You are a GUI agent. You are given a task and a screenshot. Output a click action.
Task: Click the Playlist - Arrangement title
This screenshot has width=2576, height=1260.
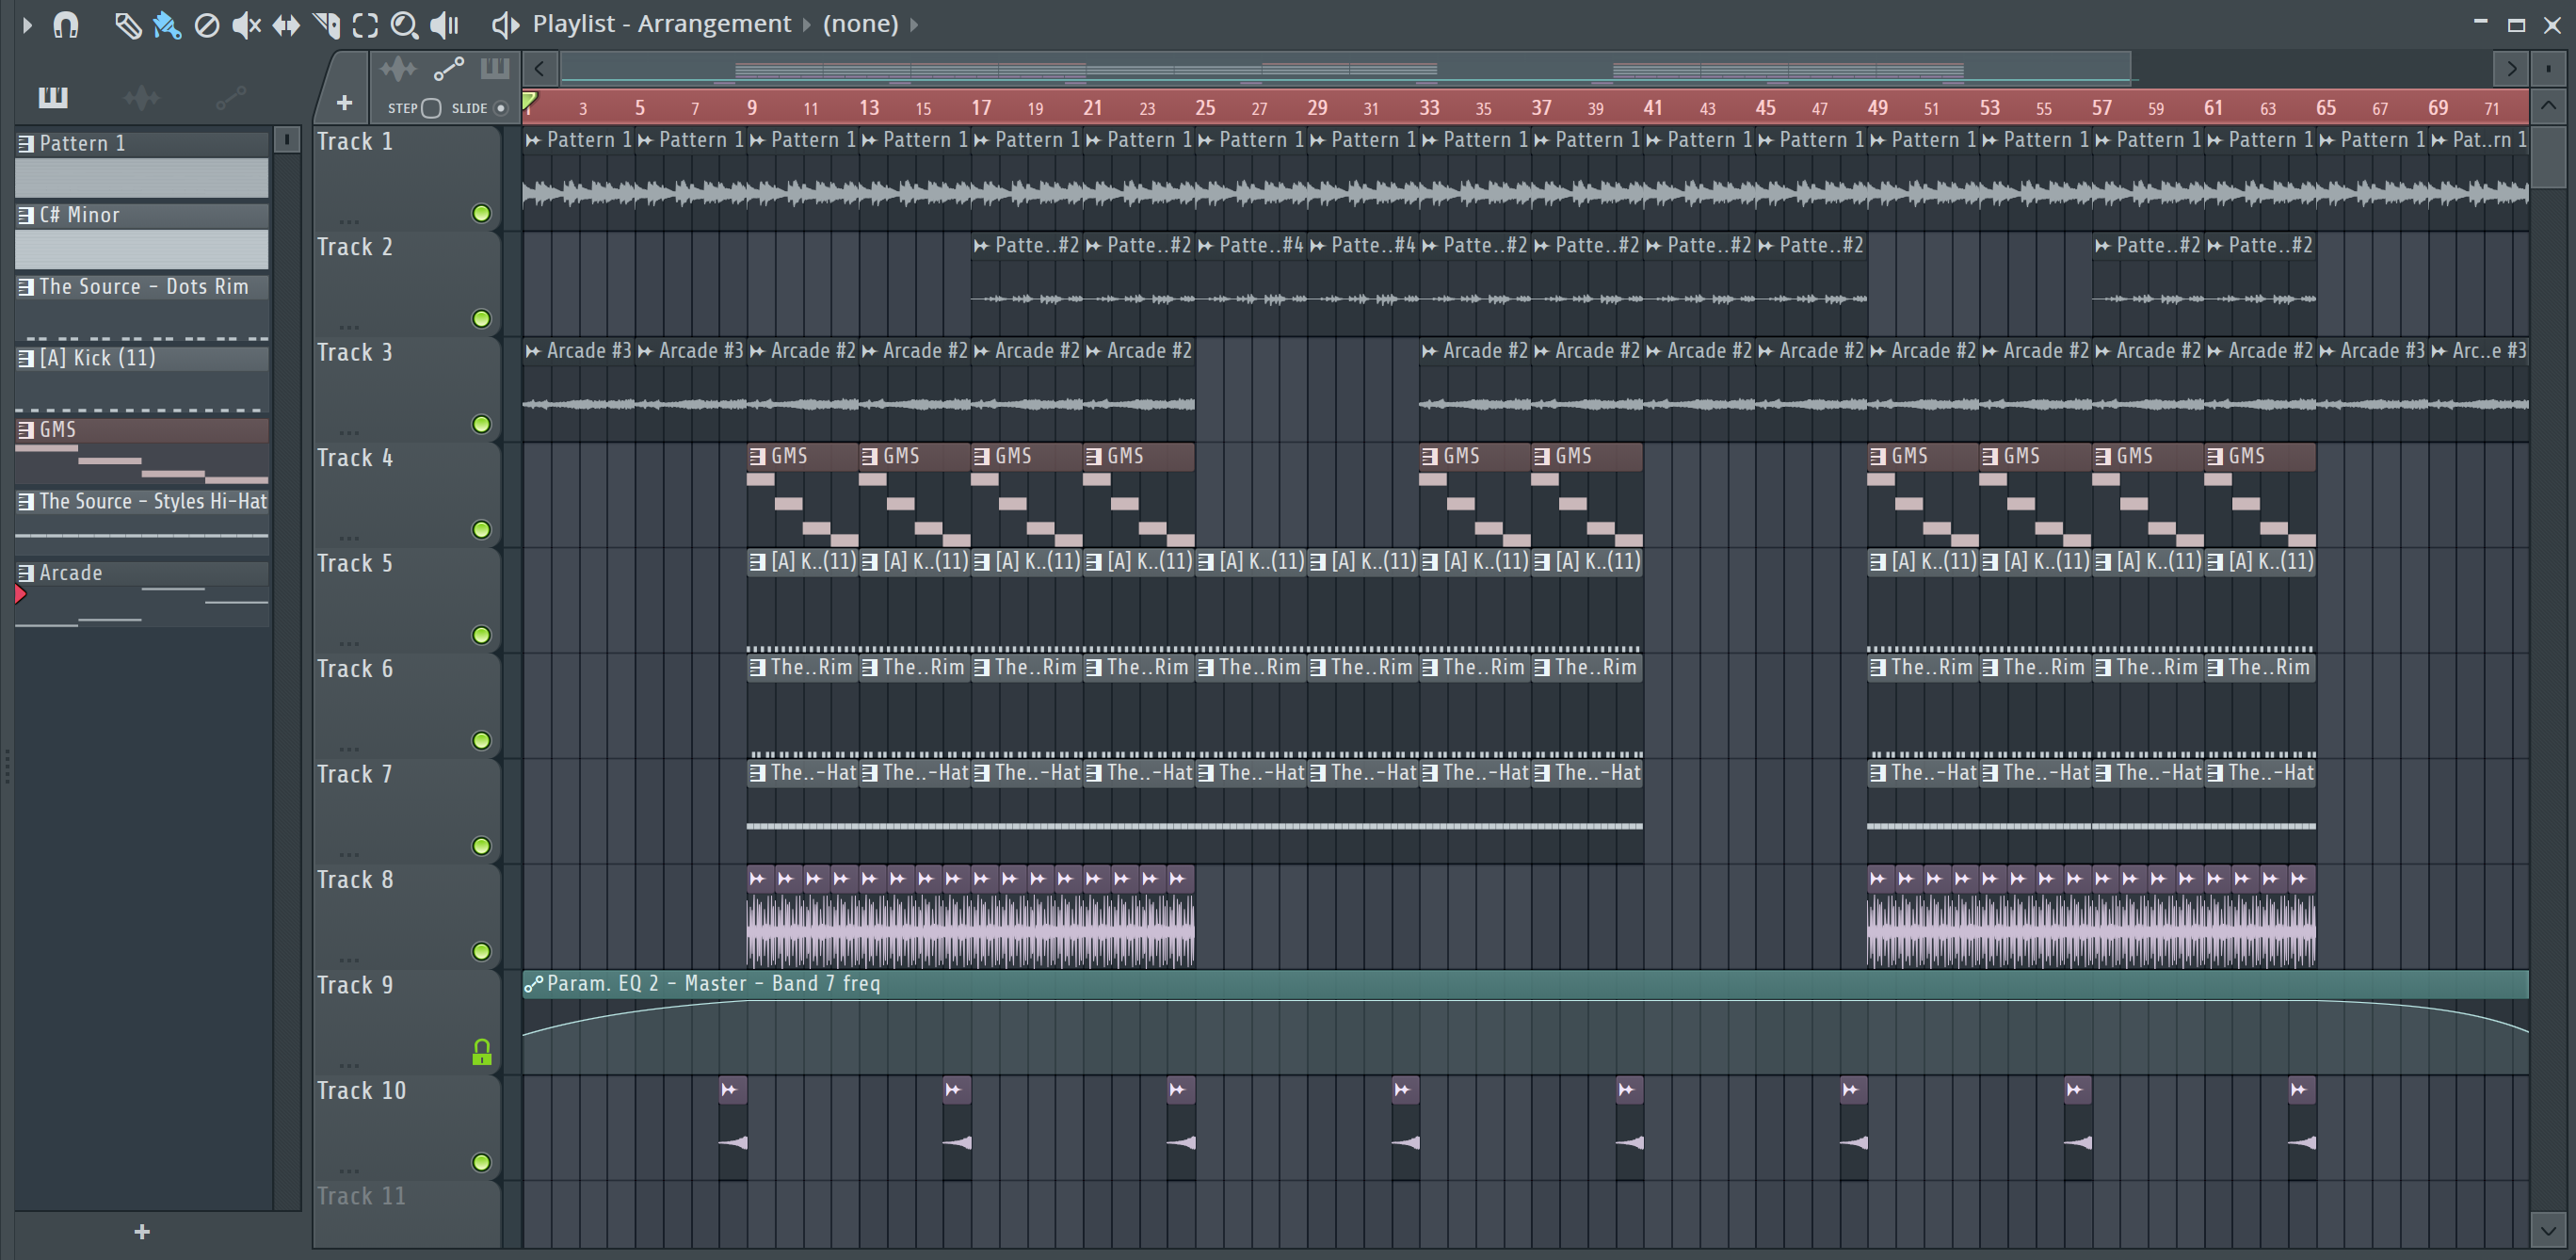[x=661, y=24]
